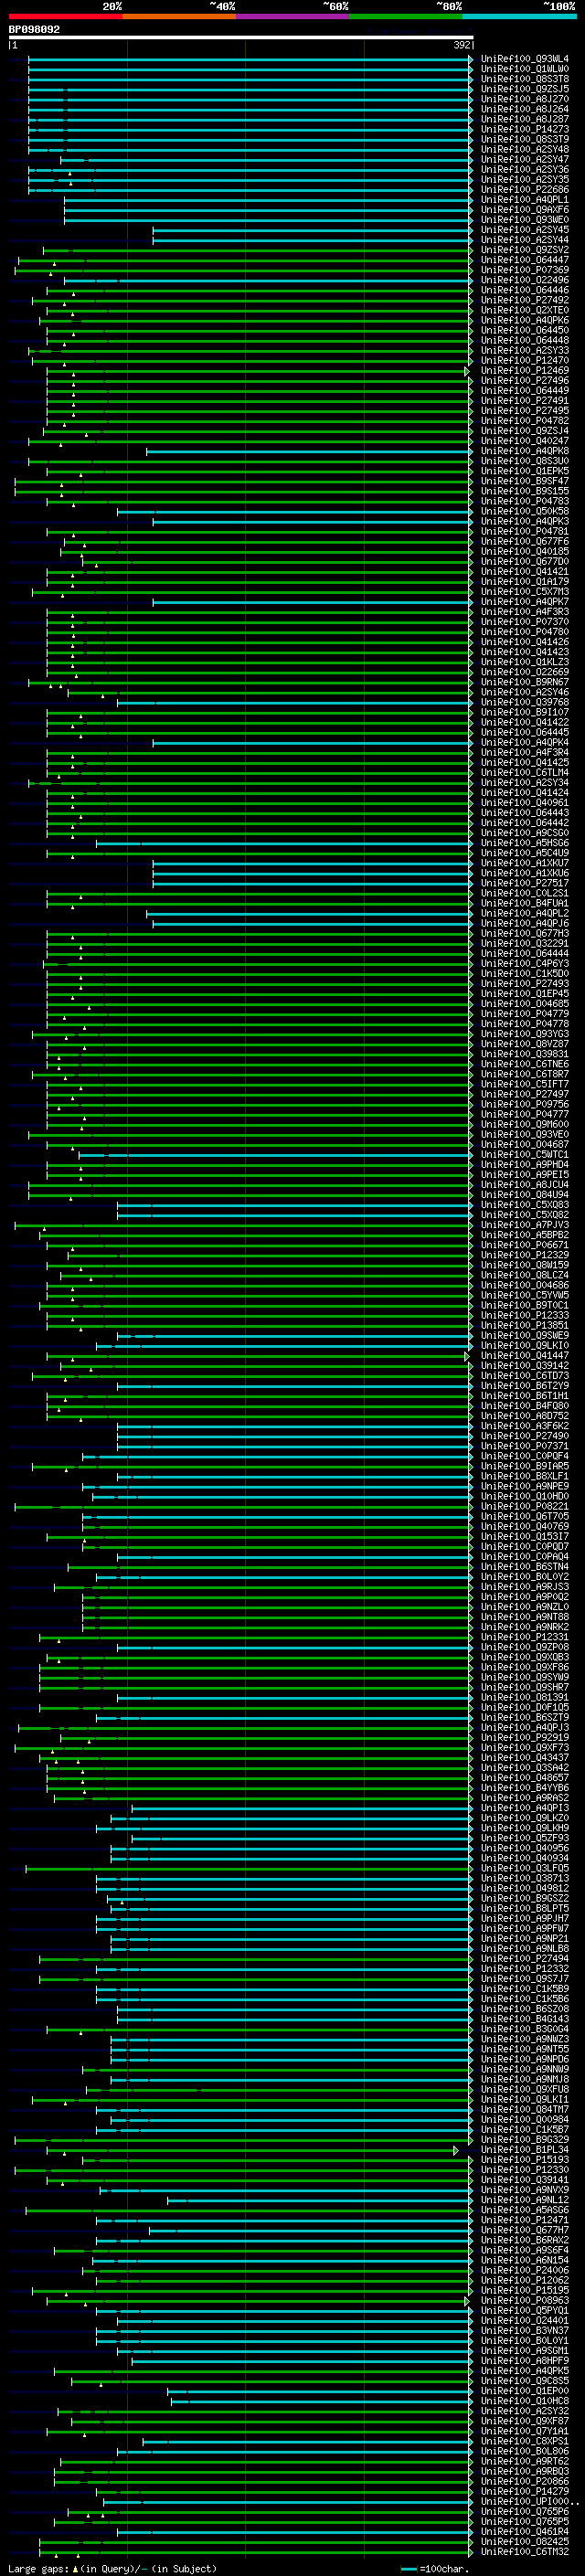Click the UniRef100_Q6T705 label

point(525,1517)
